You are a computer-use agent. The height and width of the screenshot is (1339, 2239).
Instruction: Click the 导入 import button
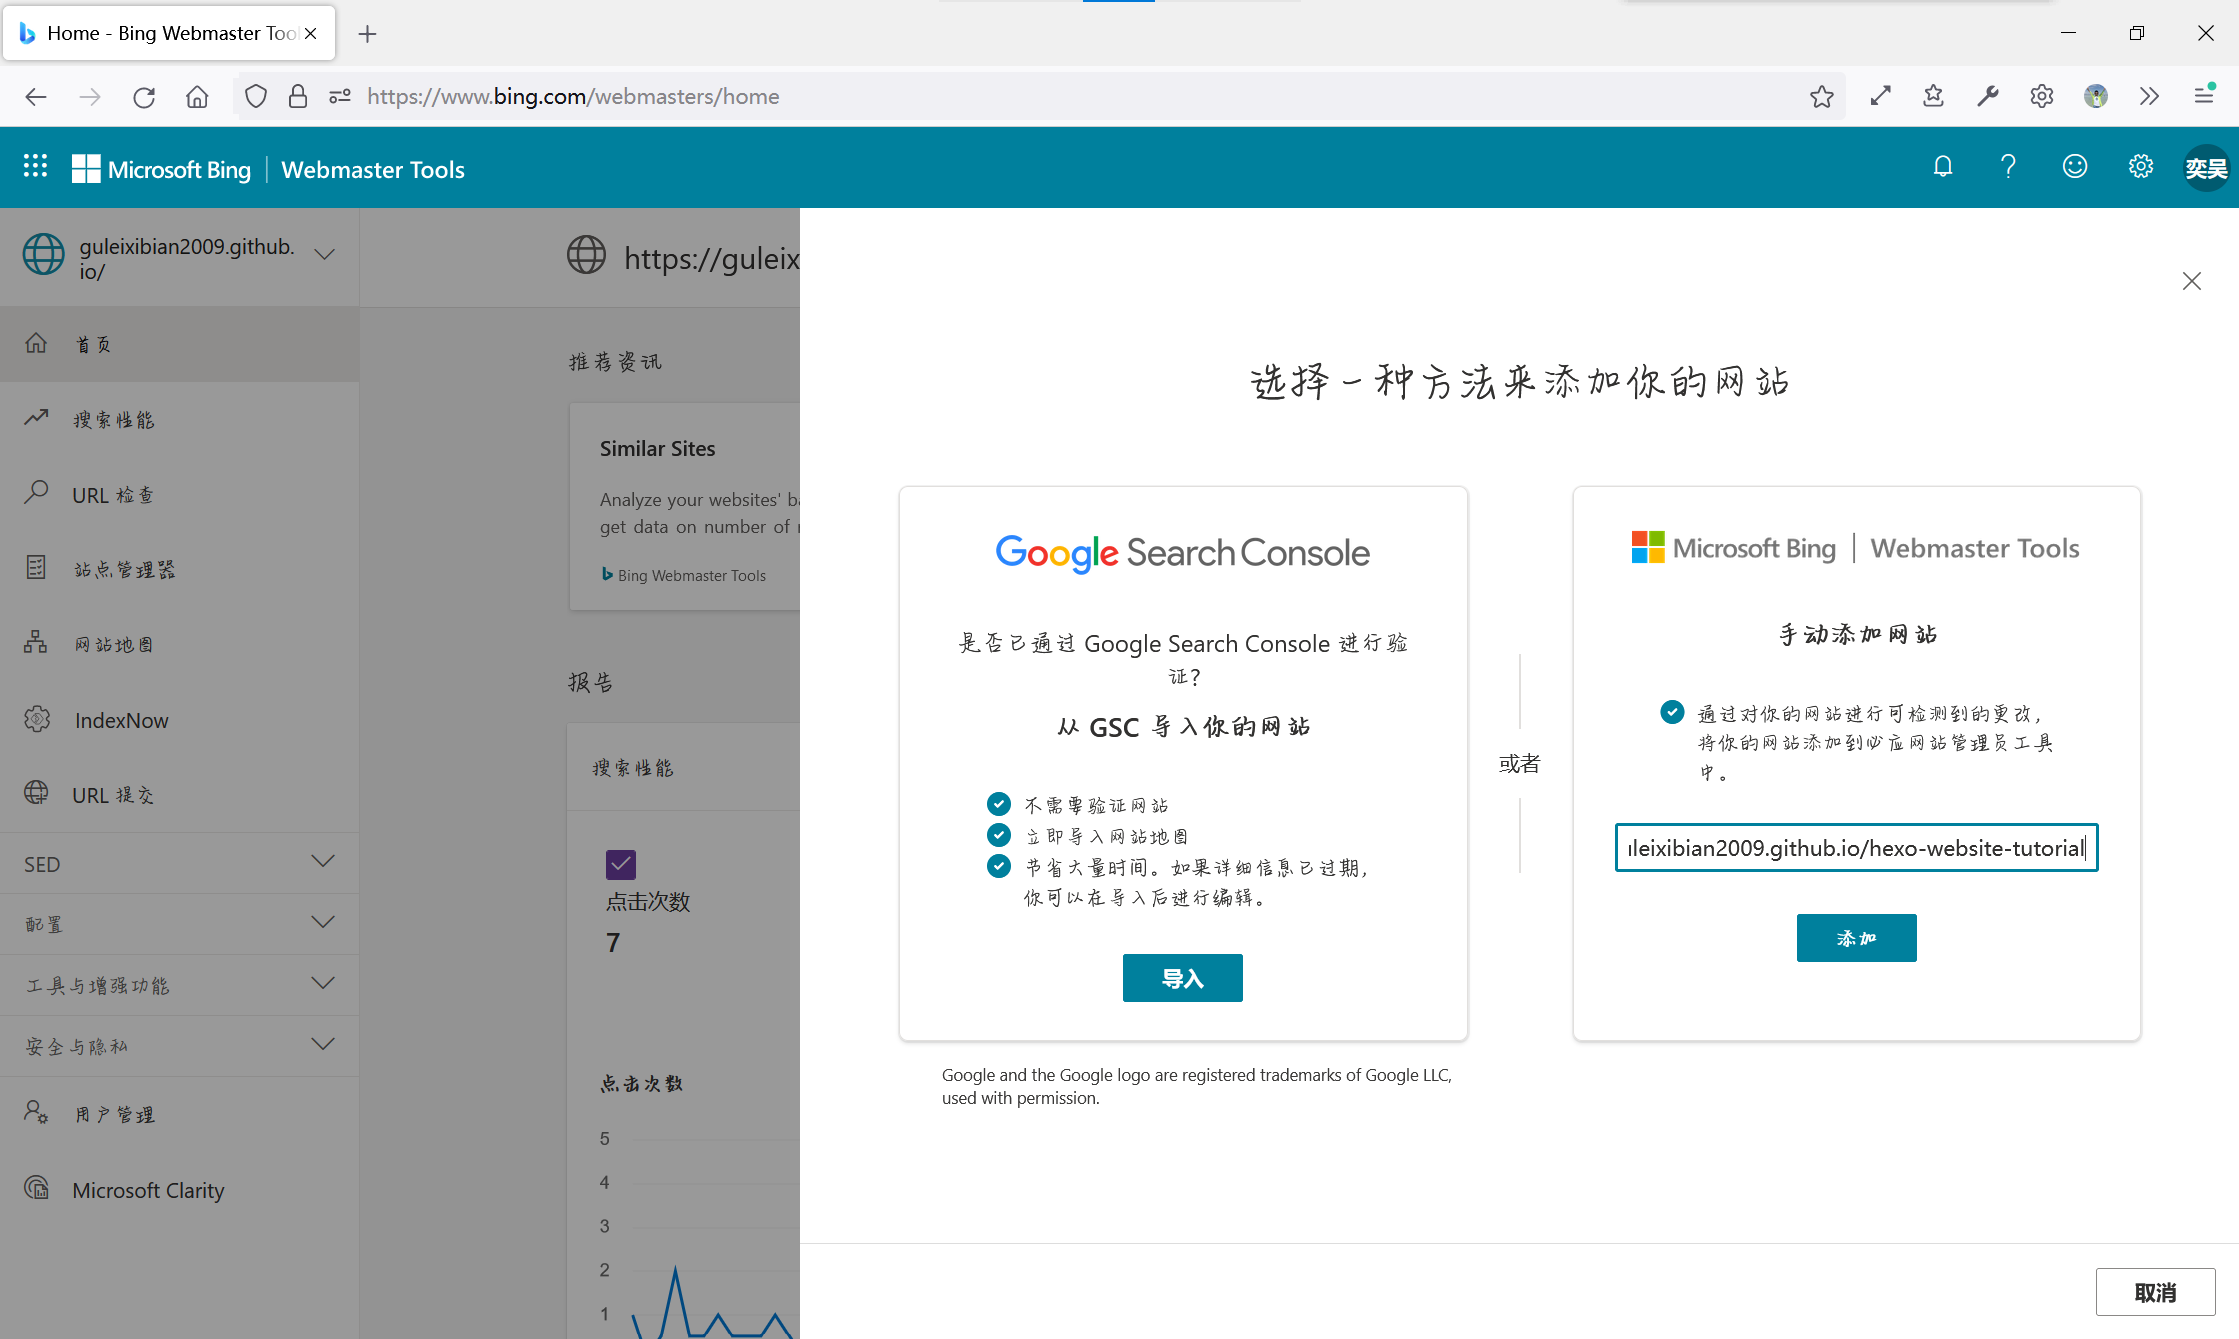(x=1182, y=978)
